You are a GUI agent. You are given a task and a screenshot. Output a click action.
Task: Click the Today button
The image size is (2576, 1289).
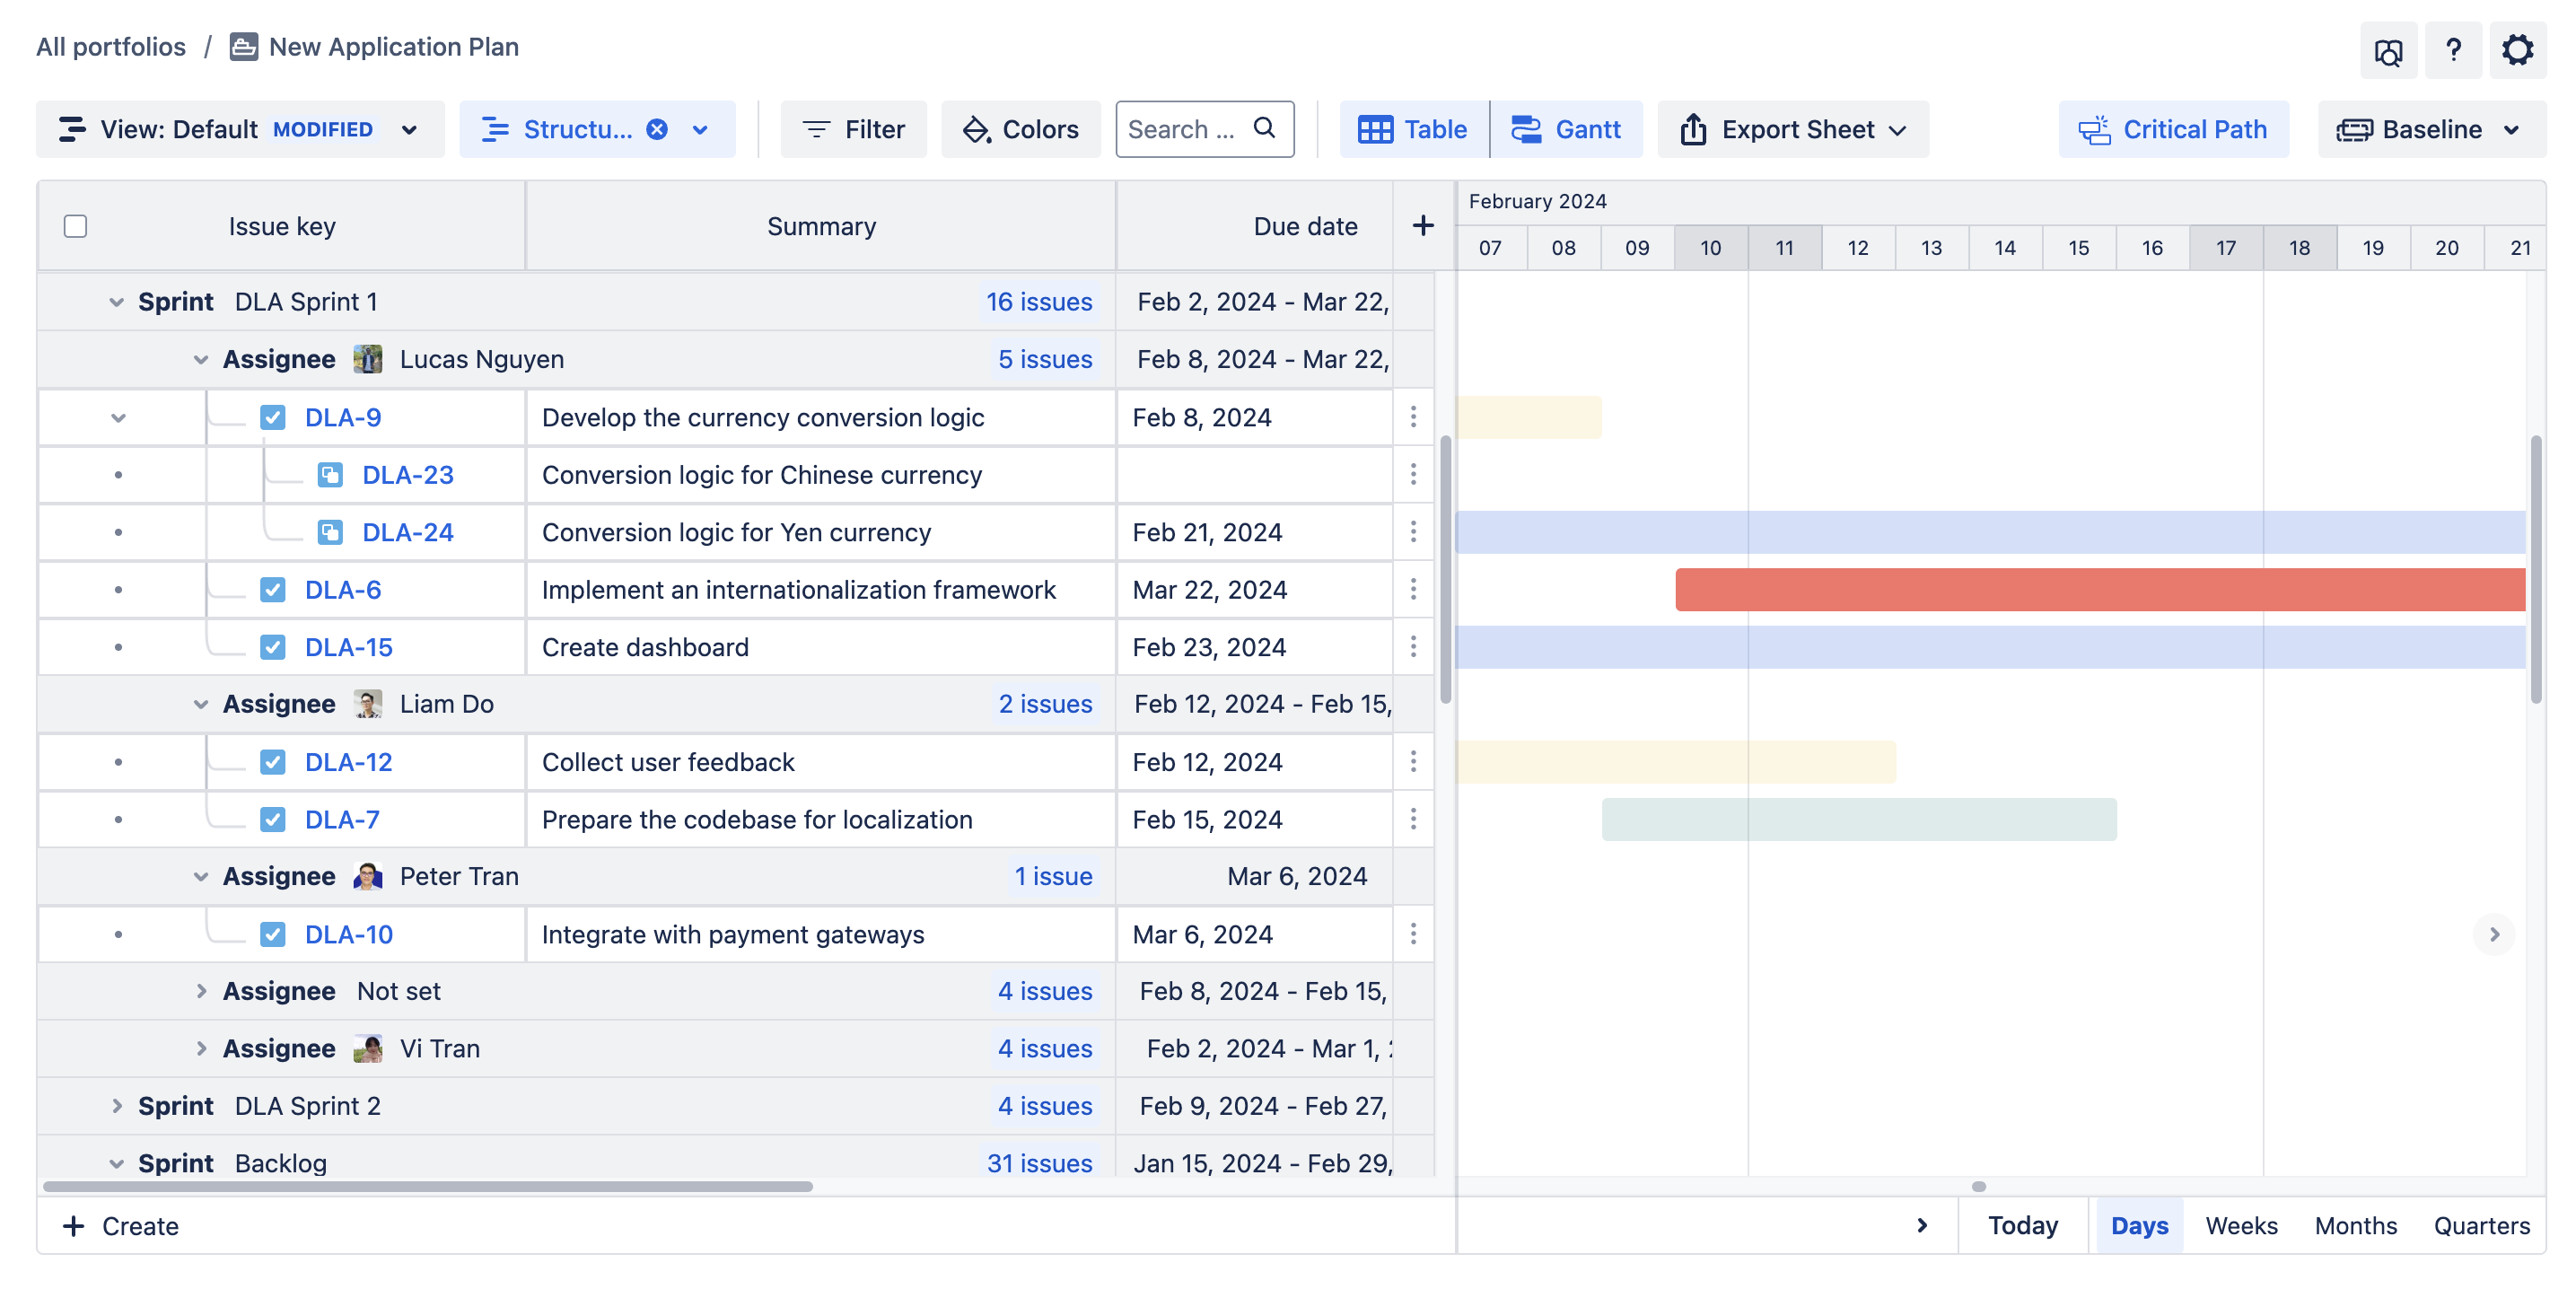tap(2022, 1225)
